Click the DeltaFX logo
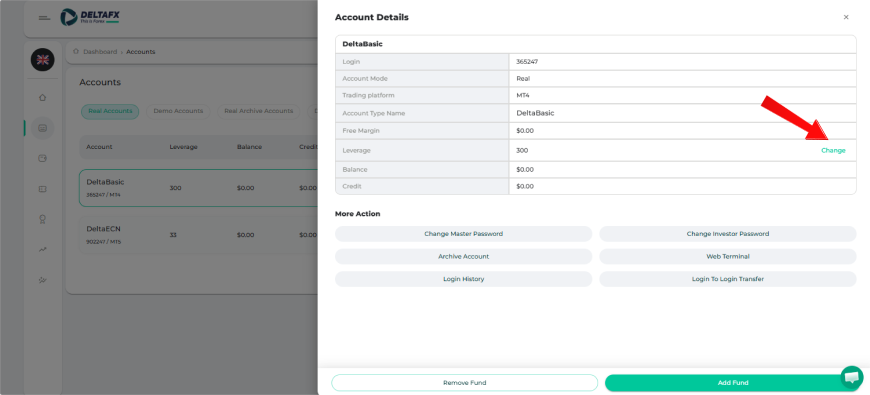The image size is (870, 395). point(89,17)
